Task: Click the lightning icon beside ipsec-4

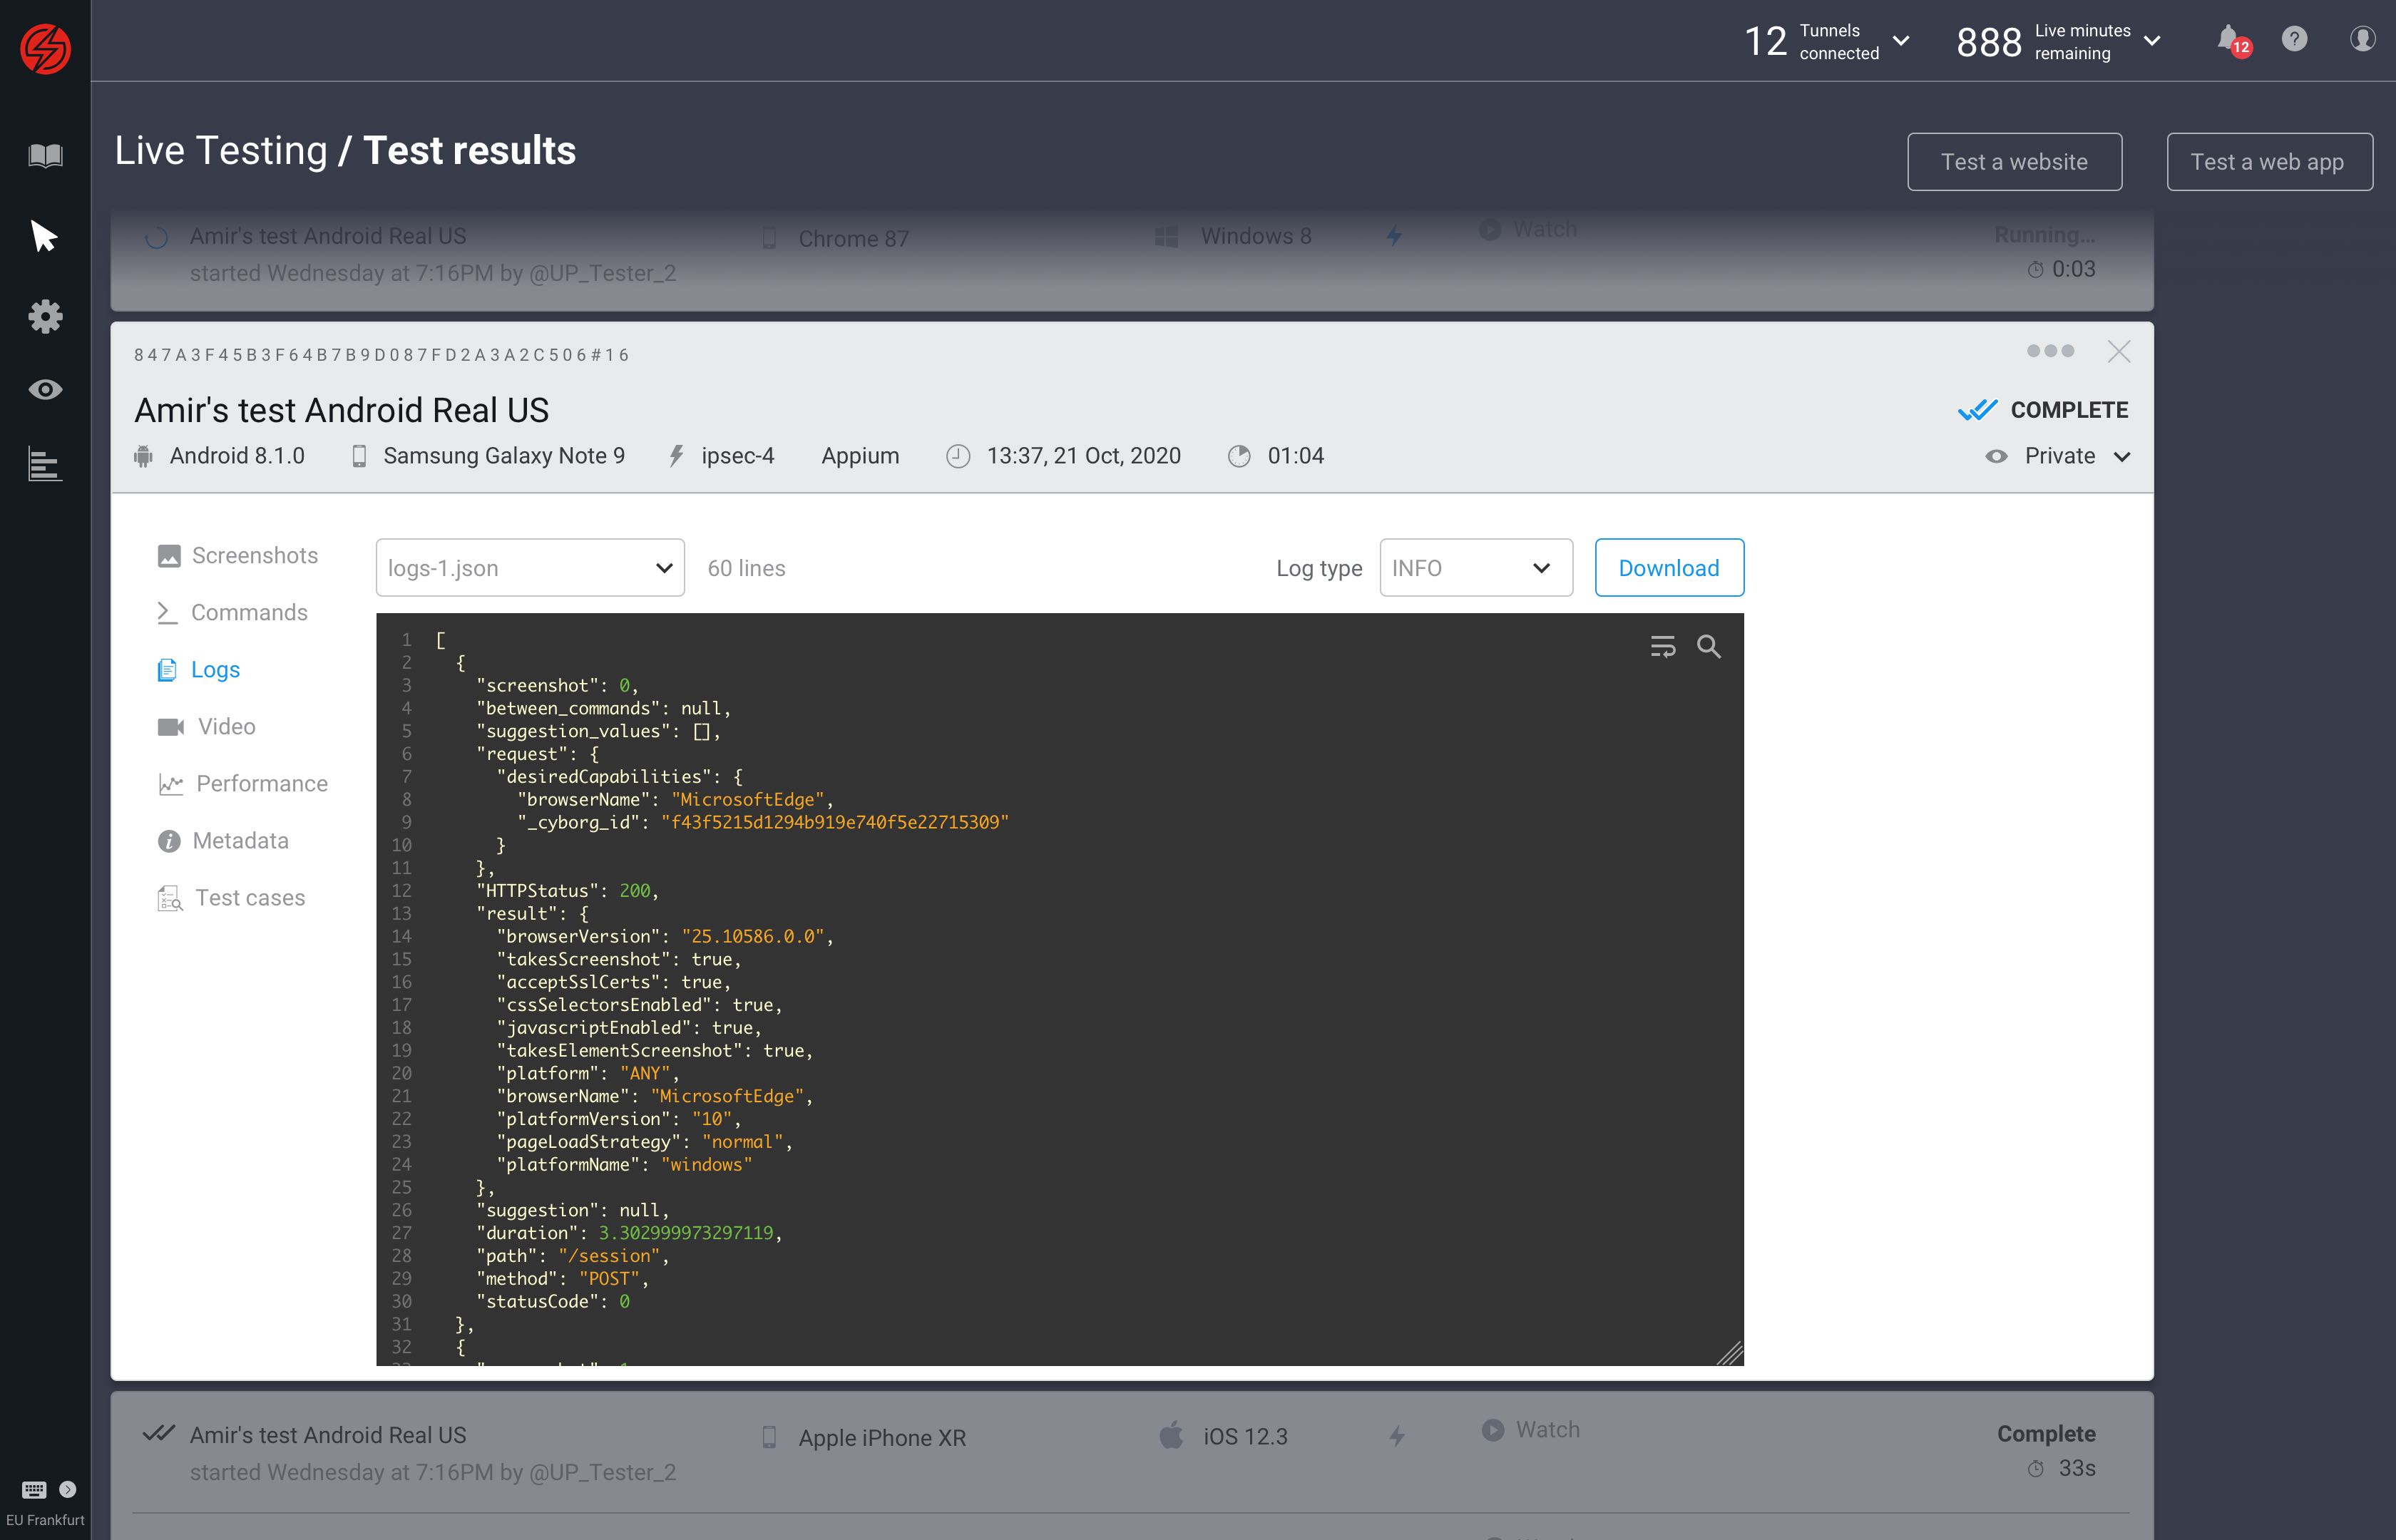Action: (x=676, y=456)
